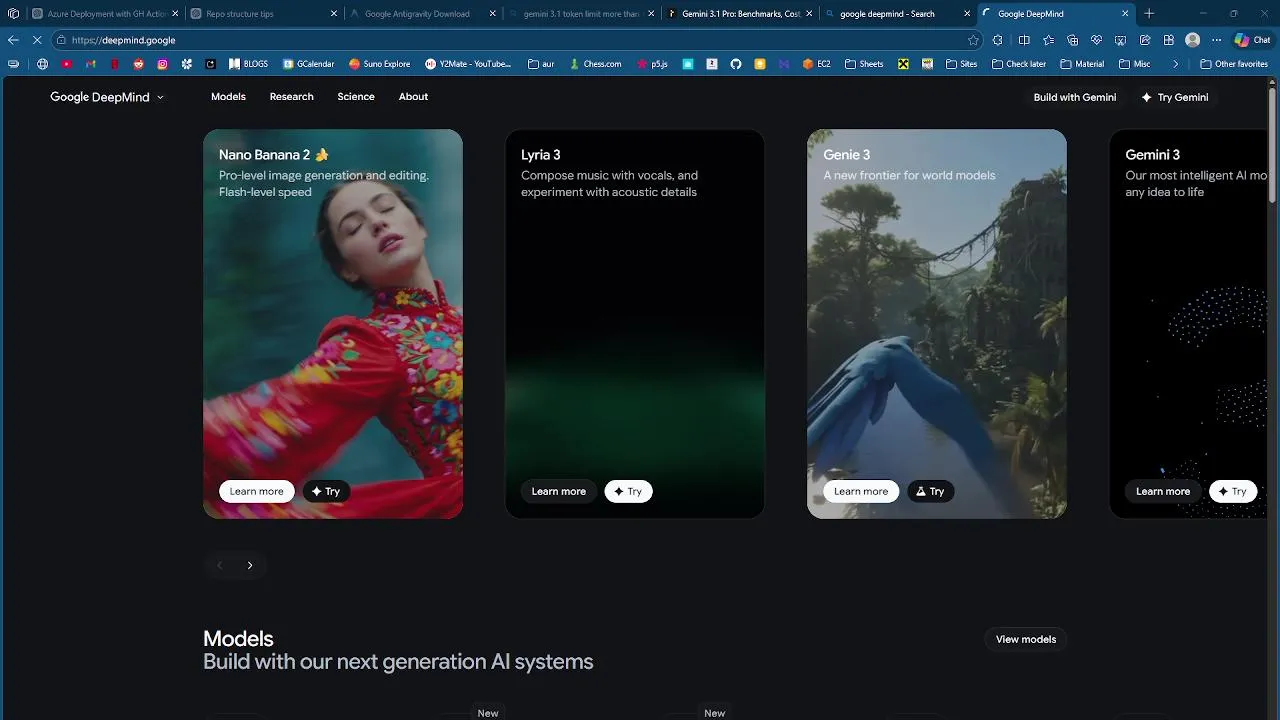Viewport: 1280px width, 720px height.
Task: Click Try on Lyria 3 card
Action: [x=628, y=491]
